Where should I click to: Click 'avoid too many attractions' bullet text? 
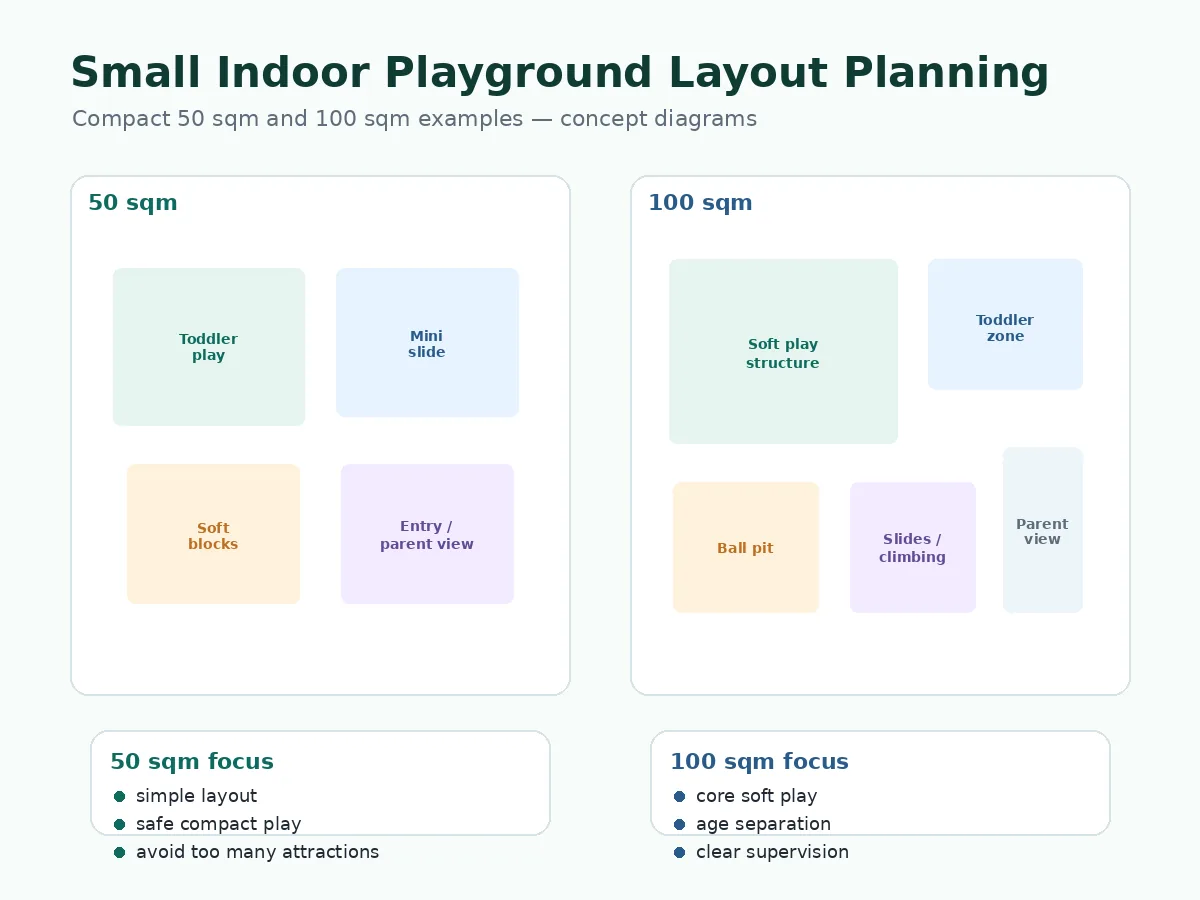[x=257, y=852]
